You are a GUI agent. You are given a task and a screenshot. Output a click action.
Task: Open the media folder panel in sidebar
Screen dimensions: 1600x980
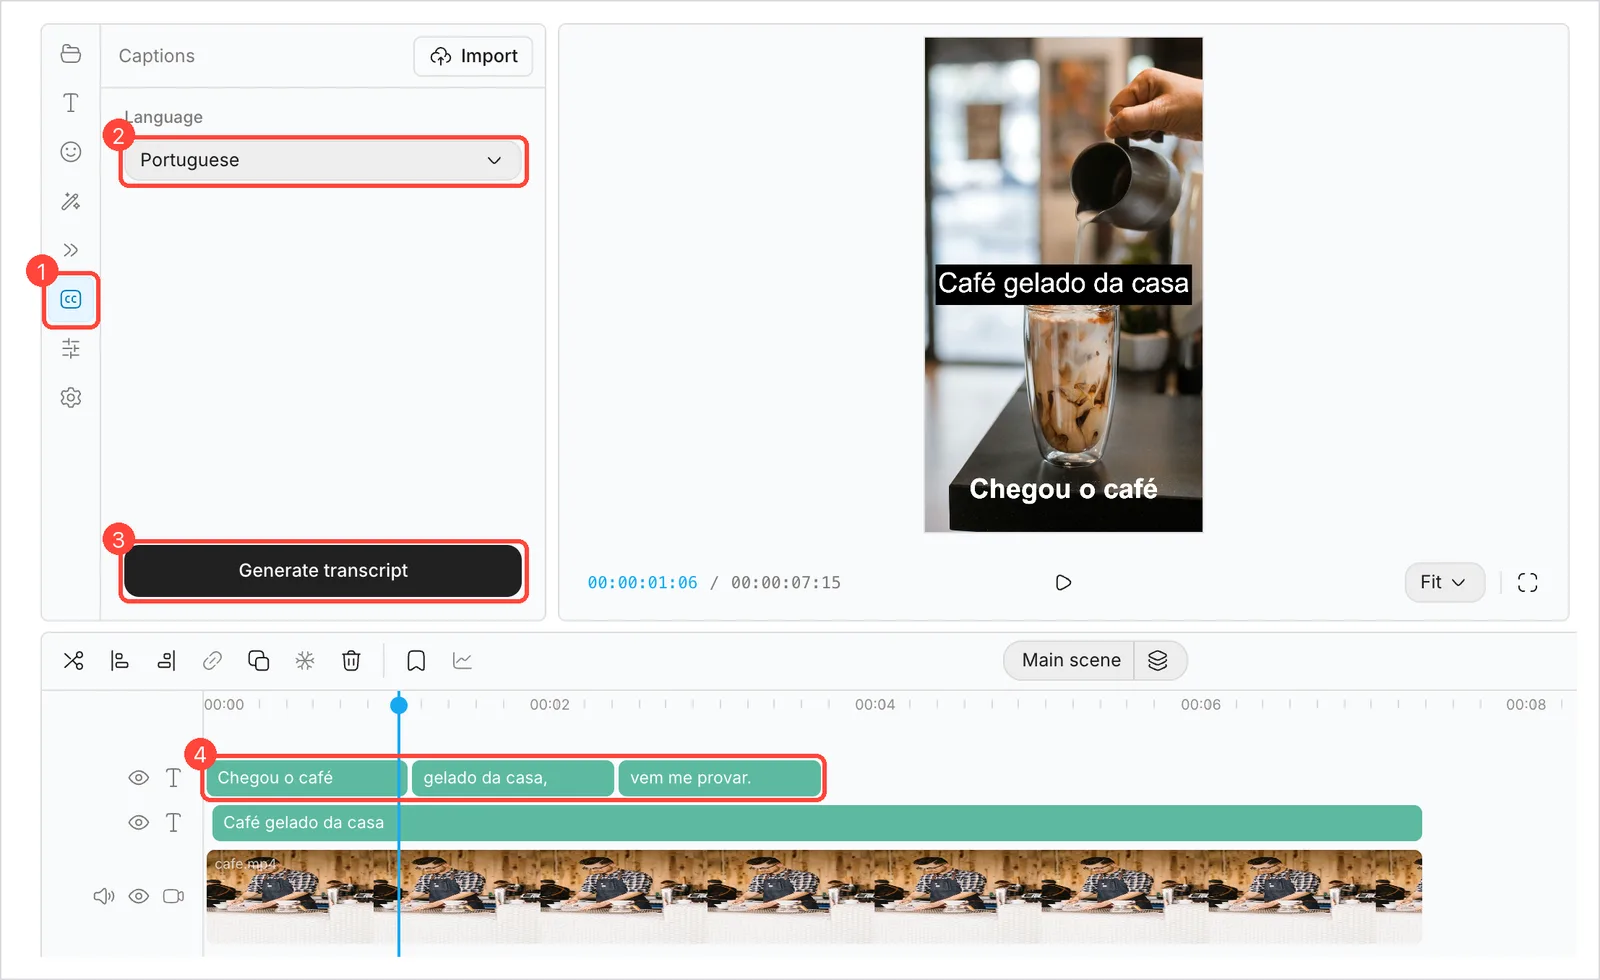[x=71, y=54]
